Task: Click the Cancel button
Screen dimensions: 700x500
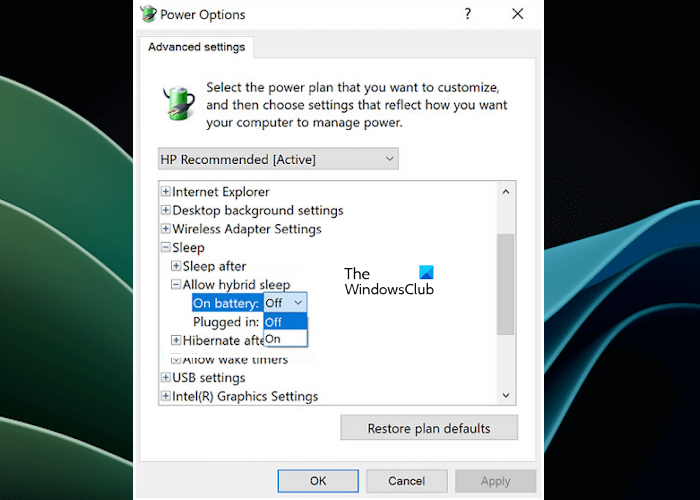Action: click(406, 481)
